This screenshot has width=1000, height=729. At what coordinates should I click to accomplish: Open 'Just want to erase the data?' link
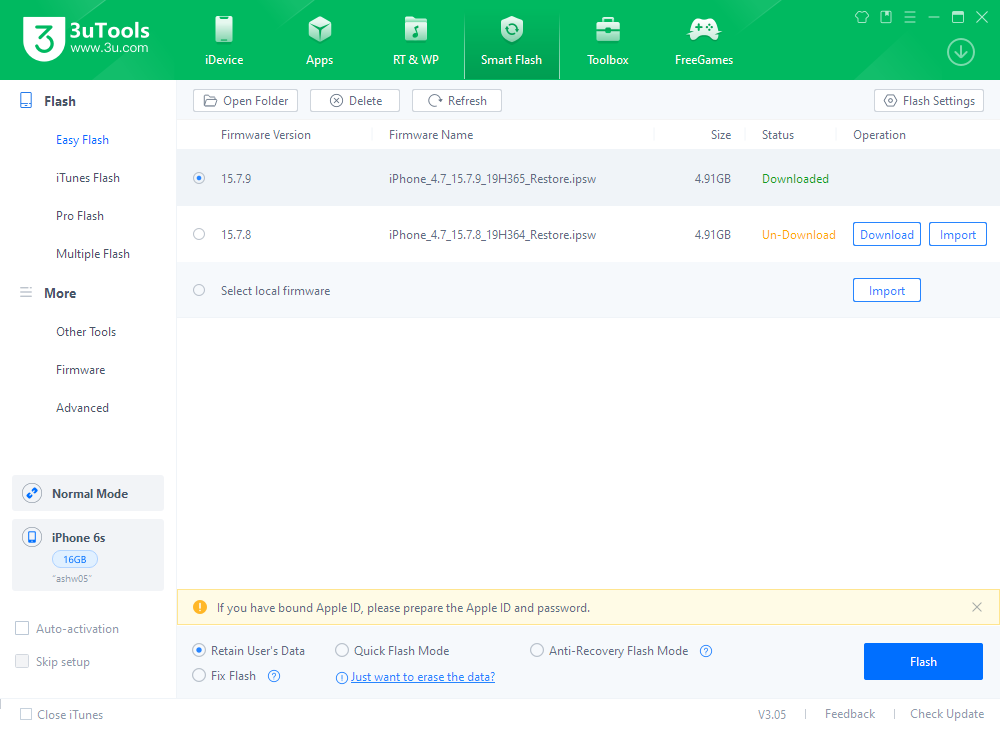423,677
